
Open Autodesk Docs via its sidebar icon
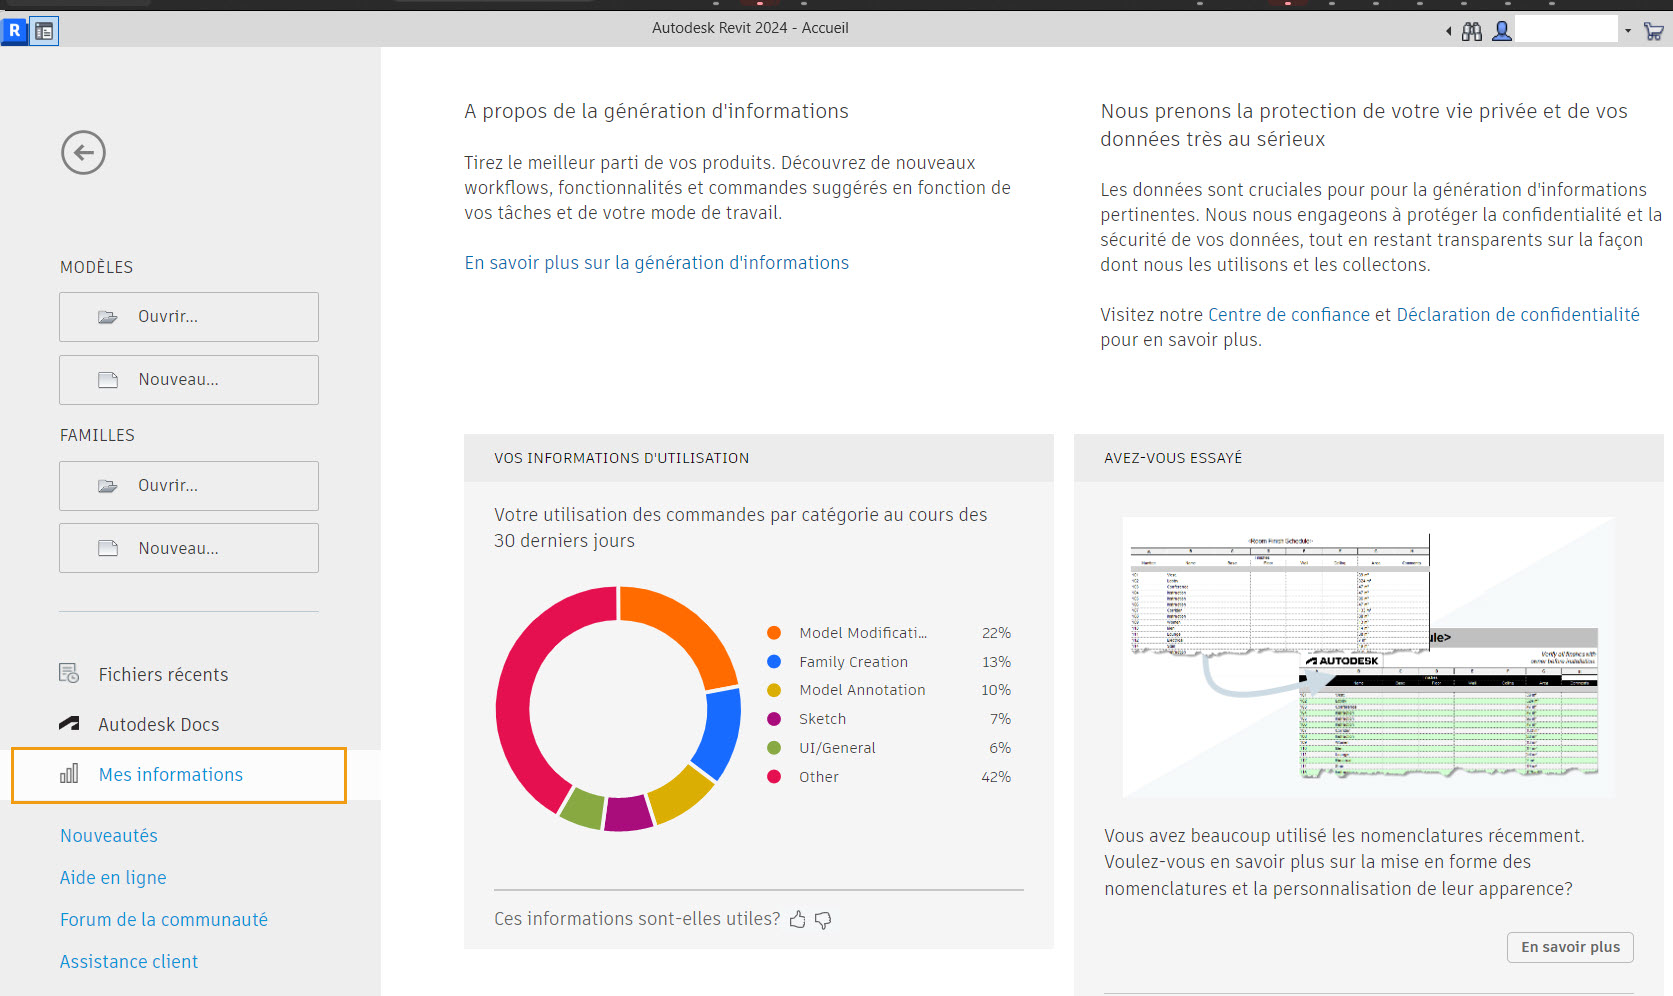68,723
